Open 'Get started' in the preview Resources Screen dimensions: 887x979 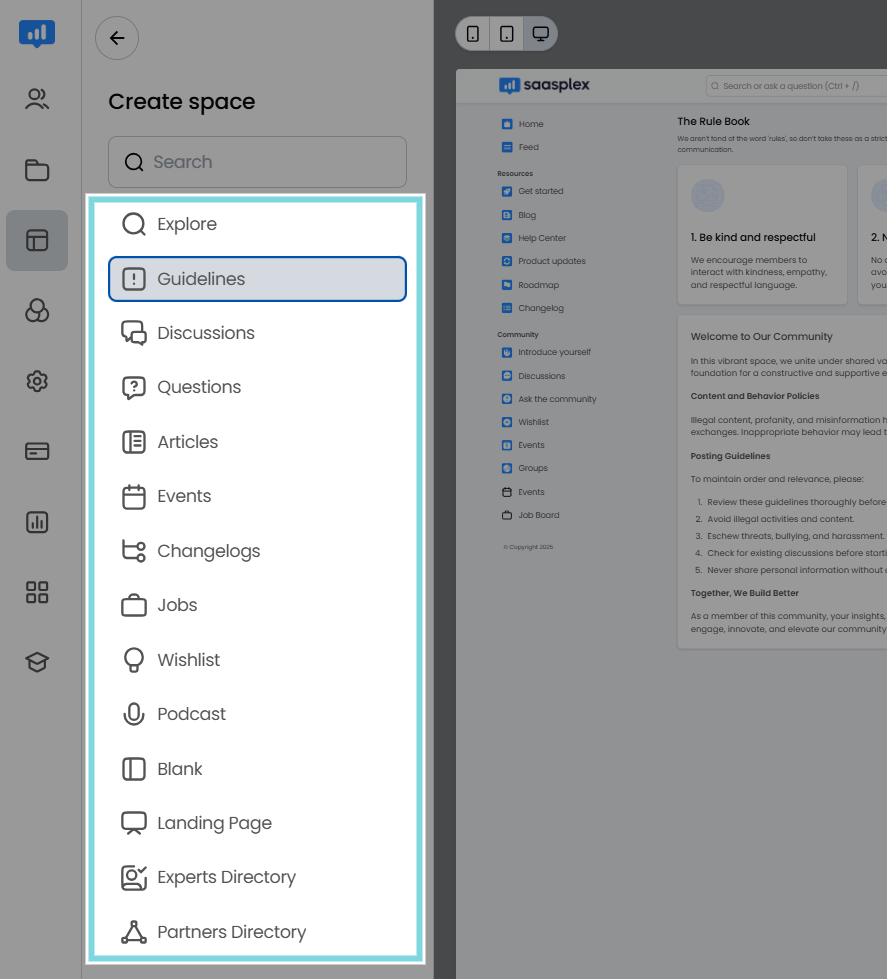(532, 191)
